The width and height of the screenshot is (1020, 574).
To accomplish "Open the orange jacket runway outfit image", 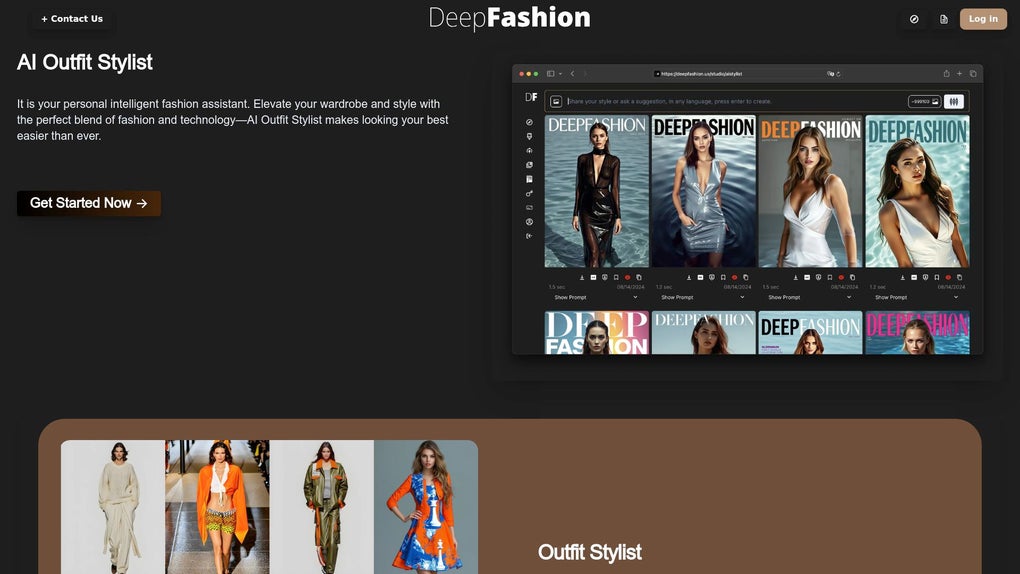I will 217,507.
